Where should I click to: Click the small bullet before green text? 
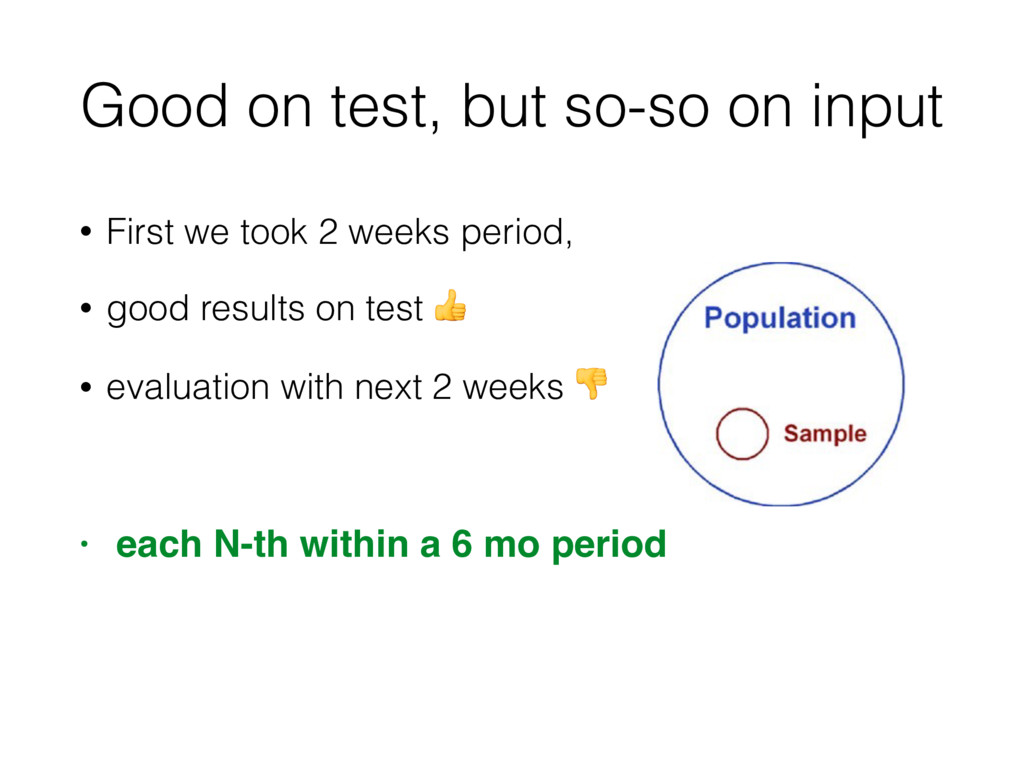tap(84, 544)
